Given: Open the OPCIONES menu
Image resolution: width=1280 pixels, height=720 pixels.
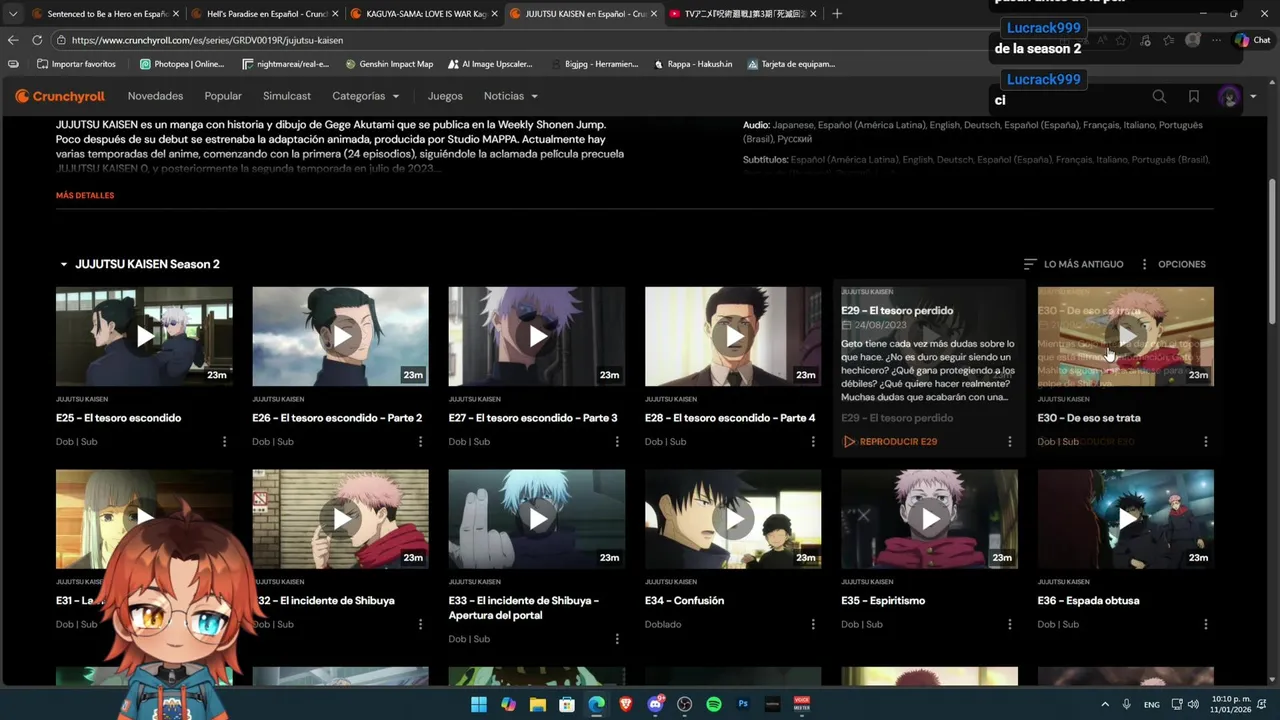Looking at the screenshot, I should [x=1173, y=264].
